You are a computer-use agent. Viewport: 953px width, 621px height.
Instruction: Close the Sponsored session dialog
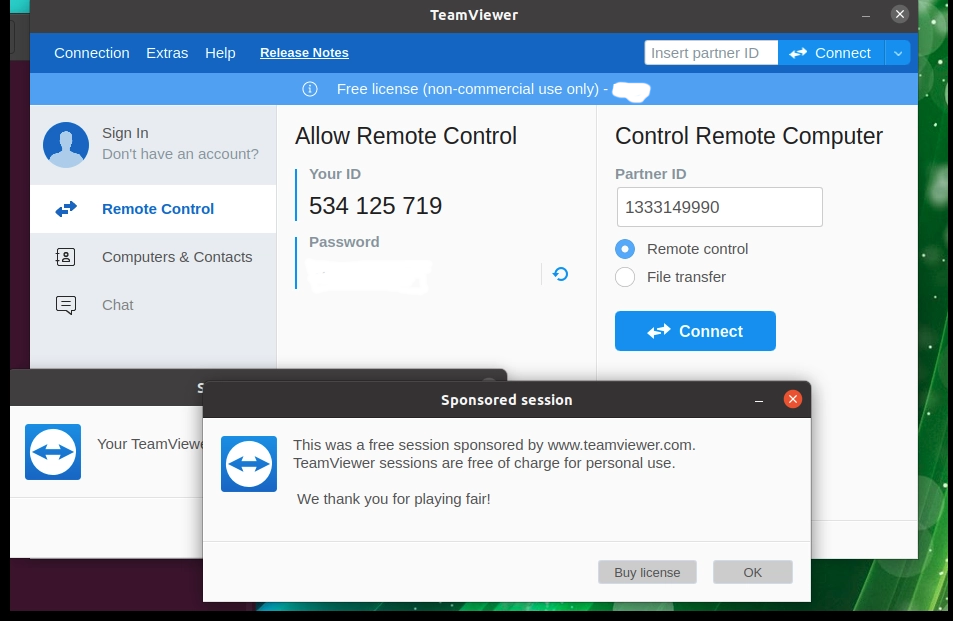pos(793,399)
